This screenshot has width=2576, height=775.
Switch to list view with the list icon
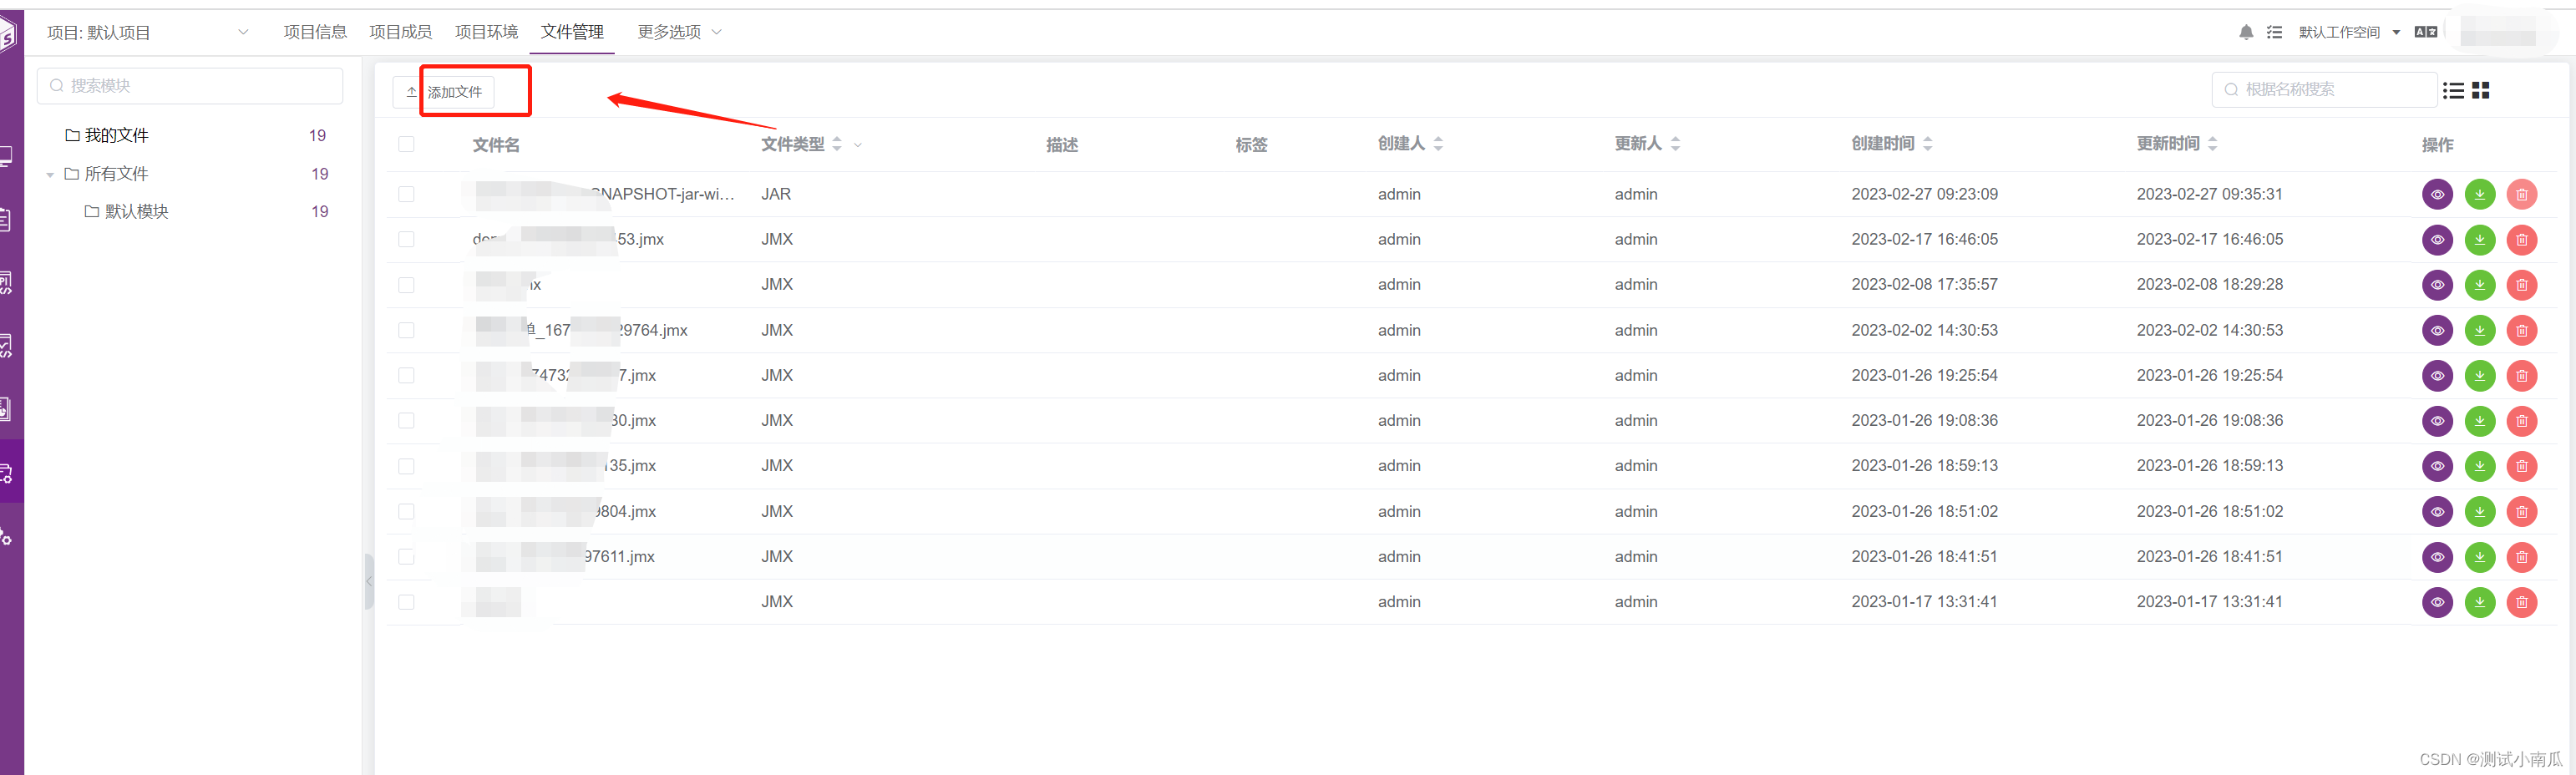(2452, 90)
